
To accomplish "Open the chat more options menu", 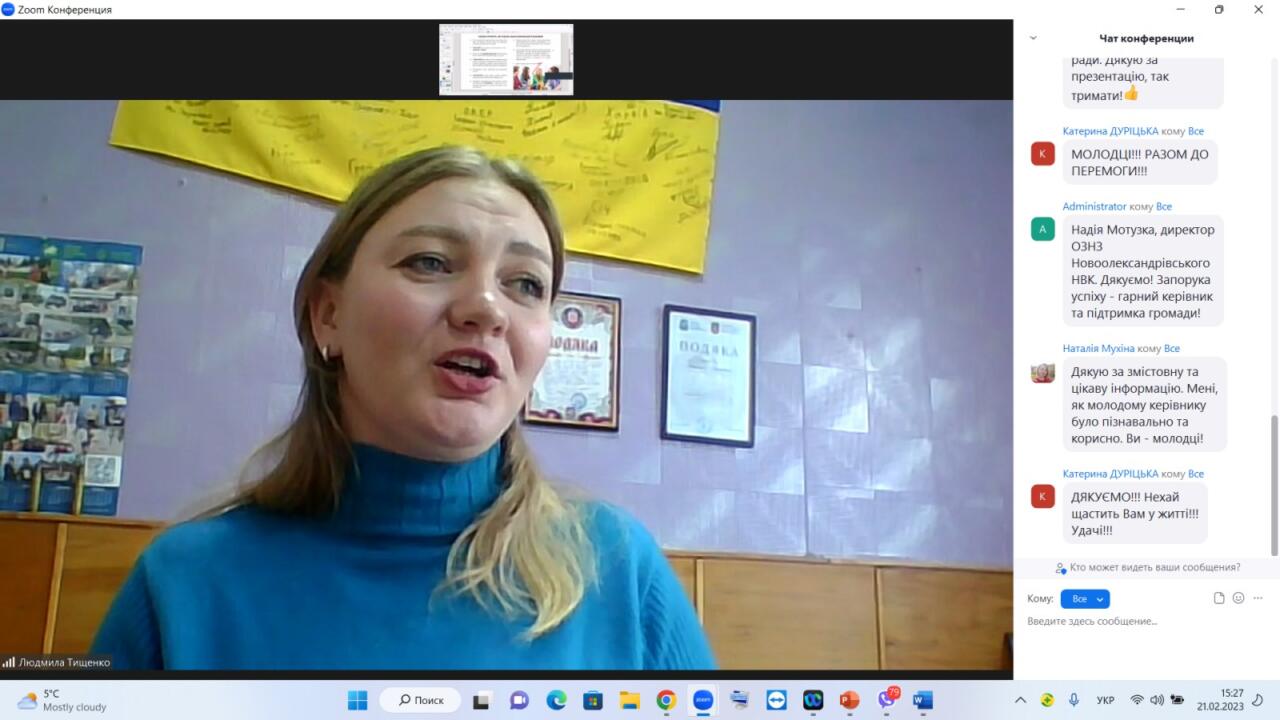I will pyautogui.click(x=1258, y=598).
